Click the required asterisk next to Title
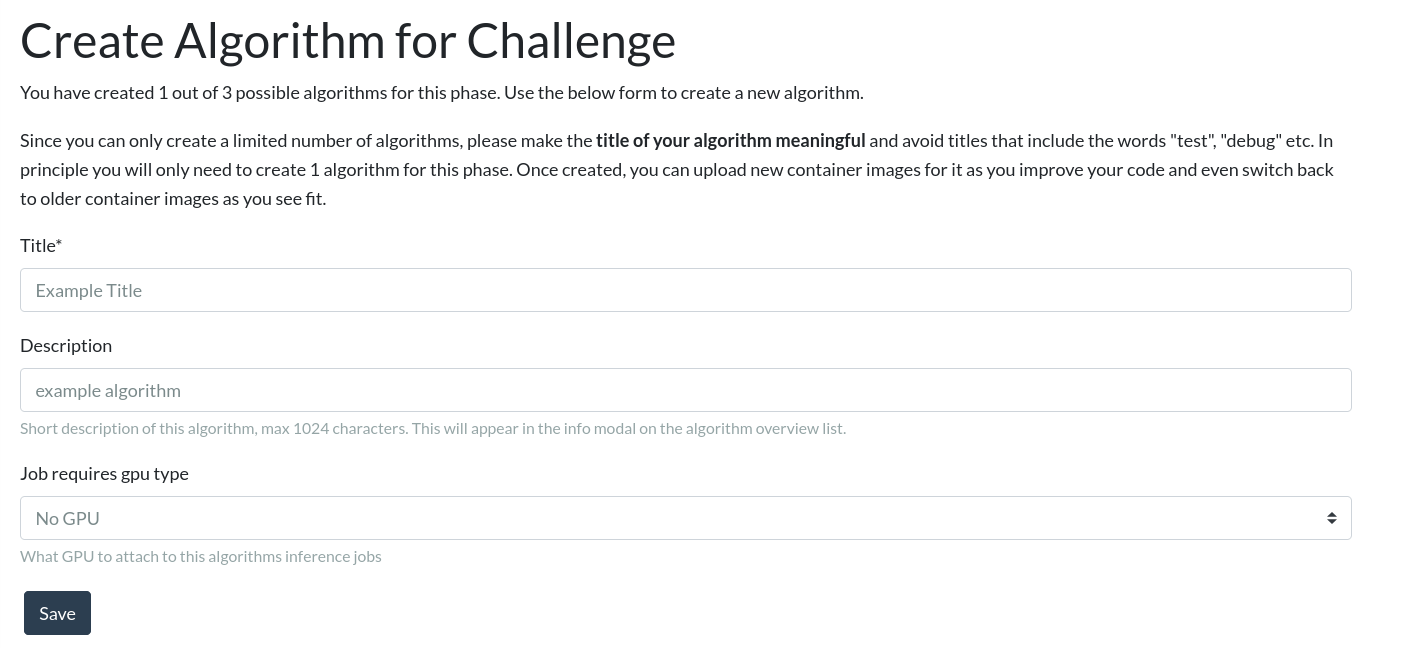 pos(59,243)
